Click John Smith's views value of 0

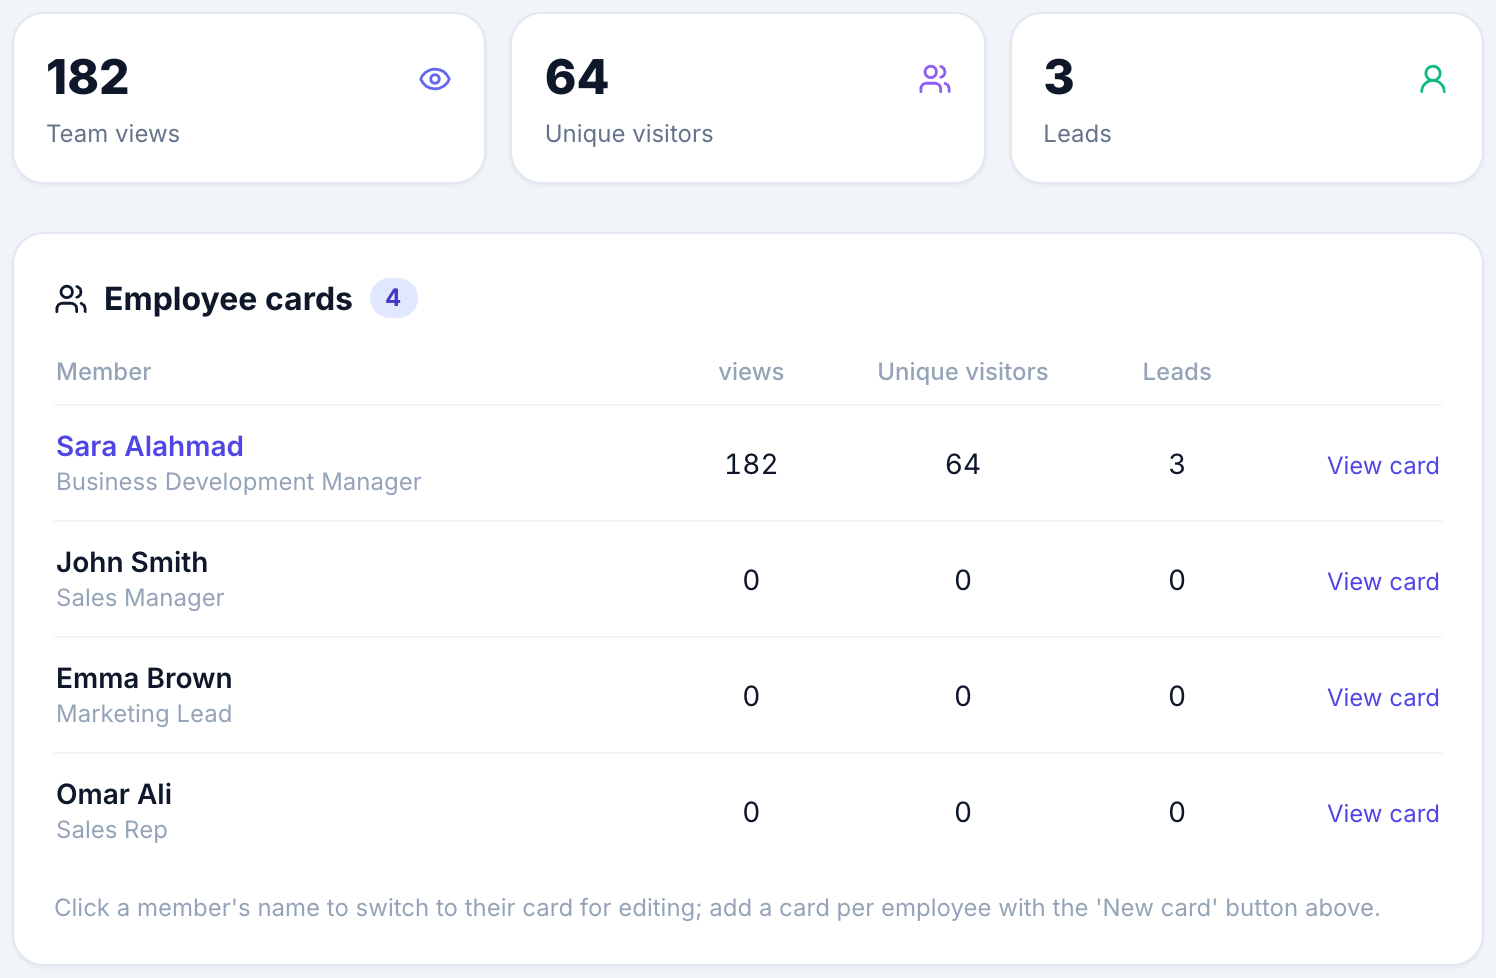click(x=751, y=580)
